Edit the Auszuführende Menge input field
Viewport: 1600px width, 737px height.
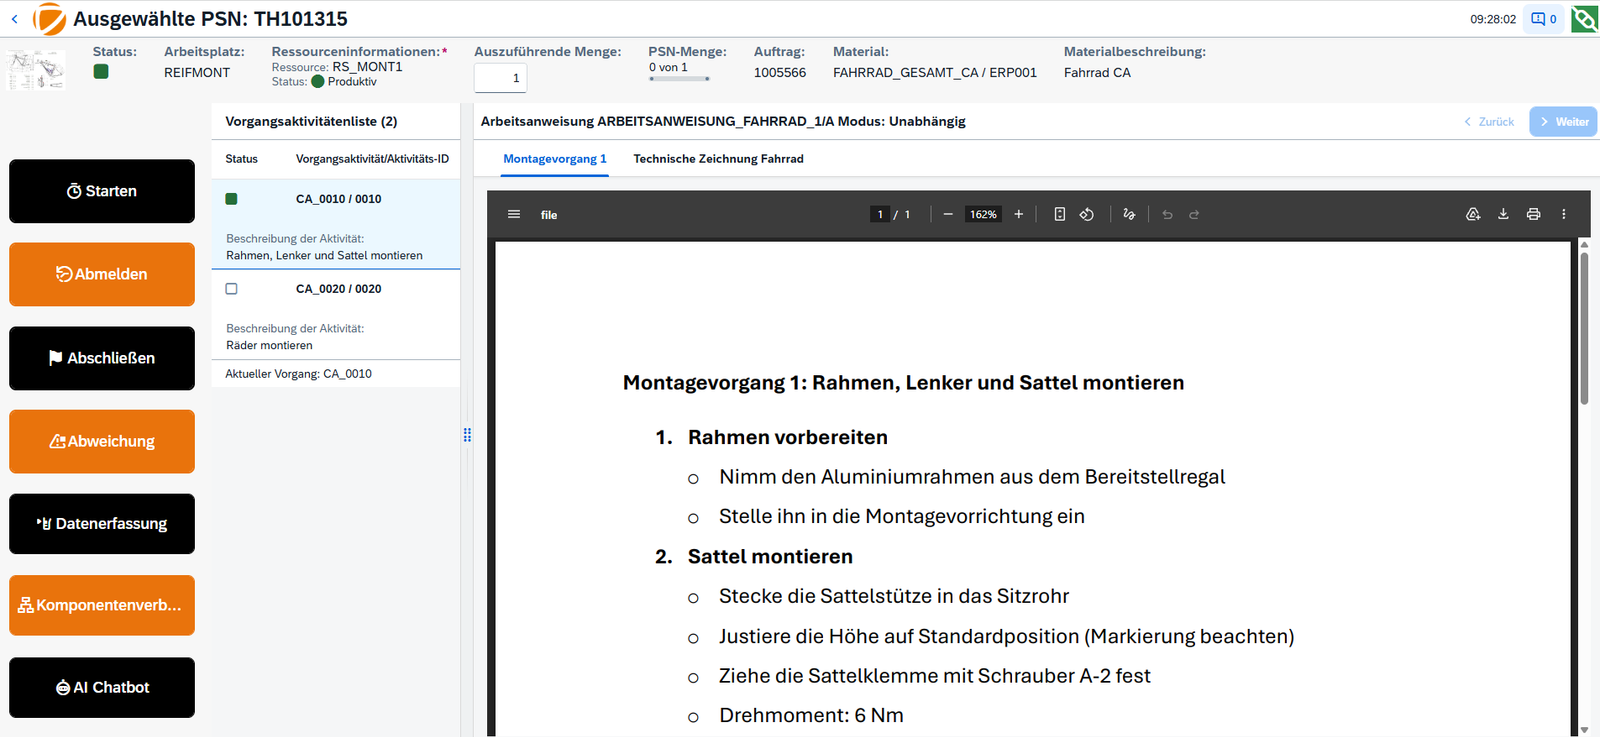click(x=500, y=78)
